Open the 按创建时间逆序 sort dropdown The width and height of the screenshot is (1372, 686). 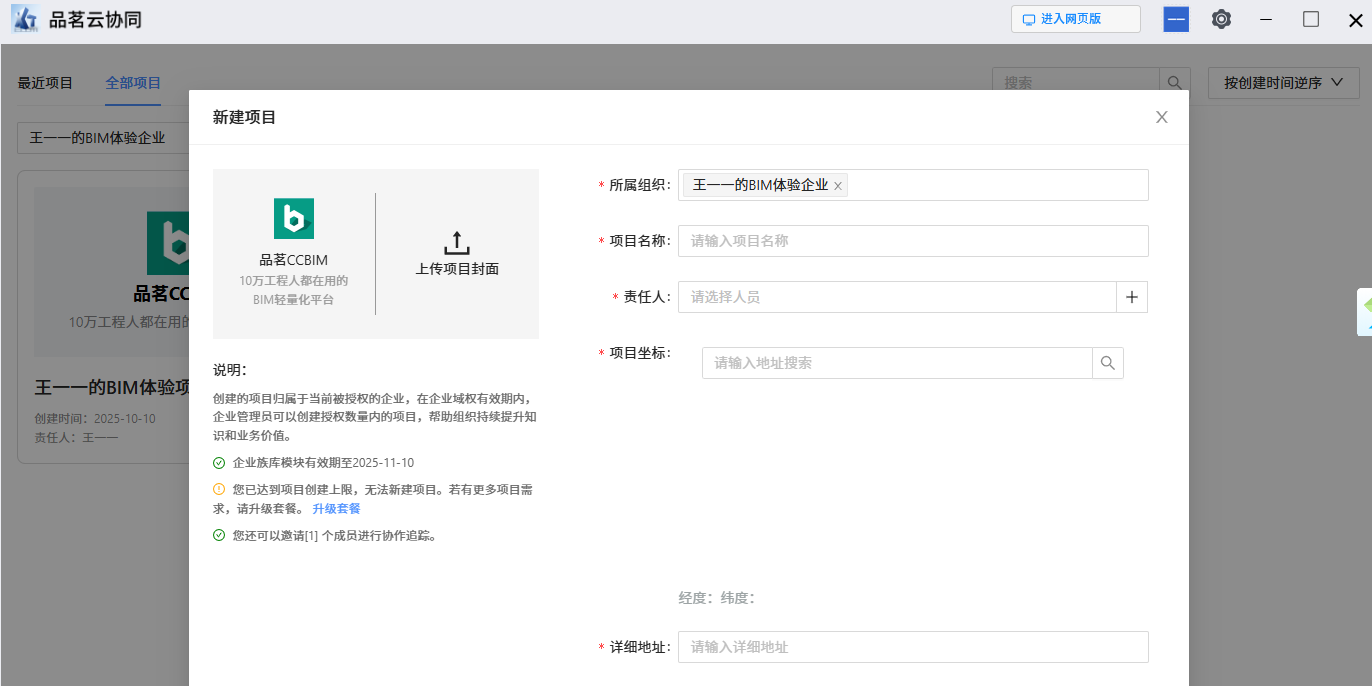[x=1283, y=83]
